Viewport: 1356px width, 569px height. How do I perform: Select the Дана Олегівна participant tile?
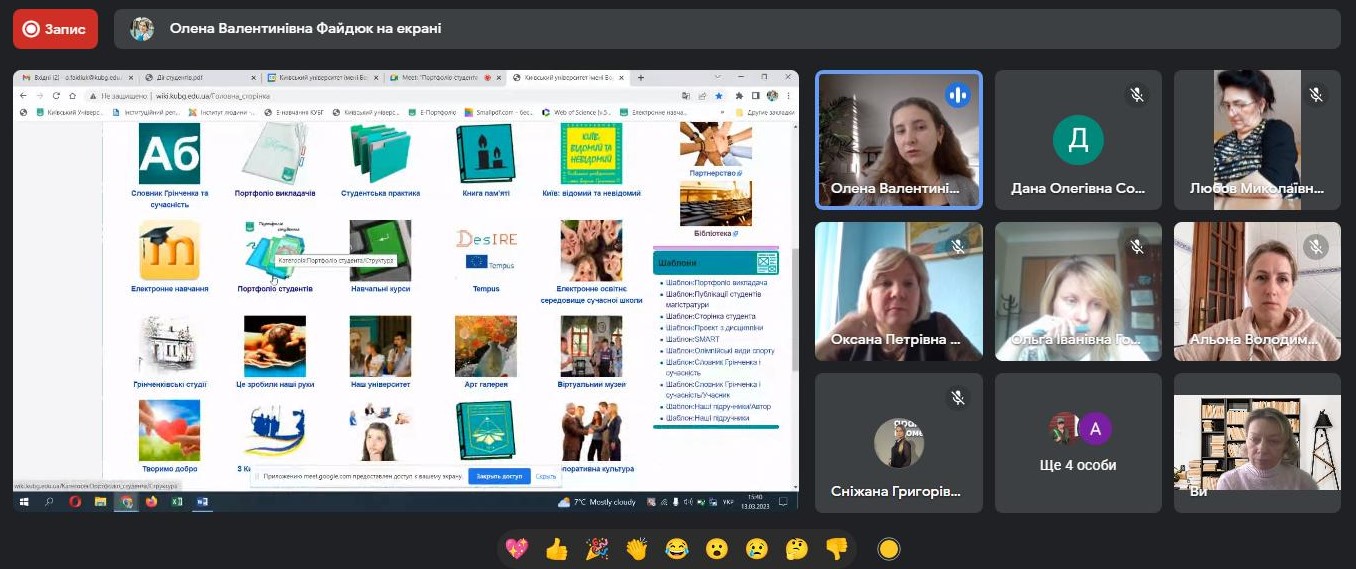pyautogui.click(x=1078, y=139)
